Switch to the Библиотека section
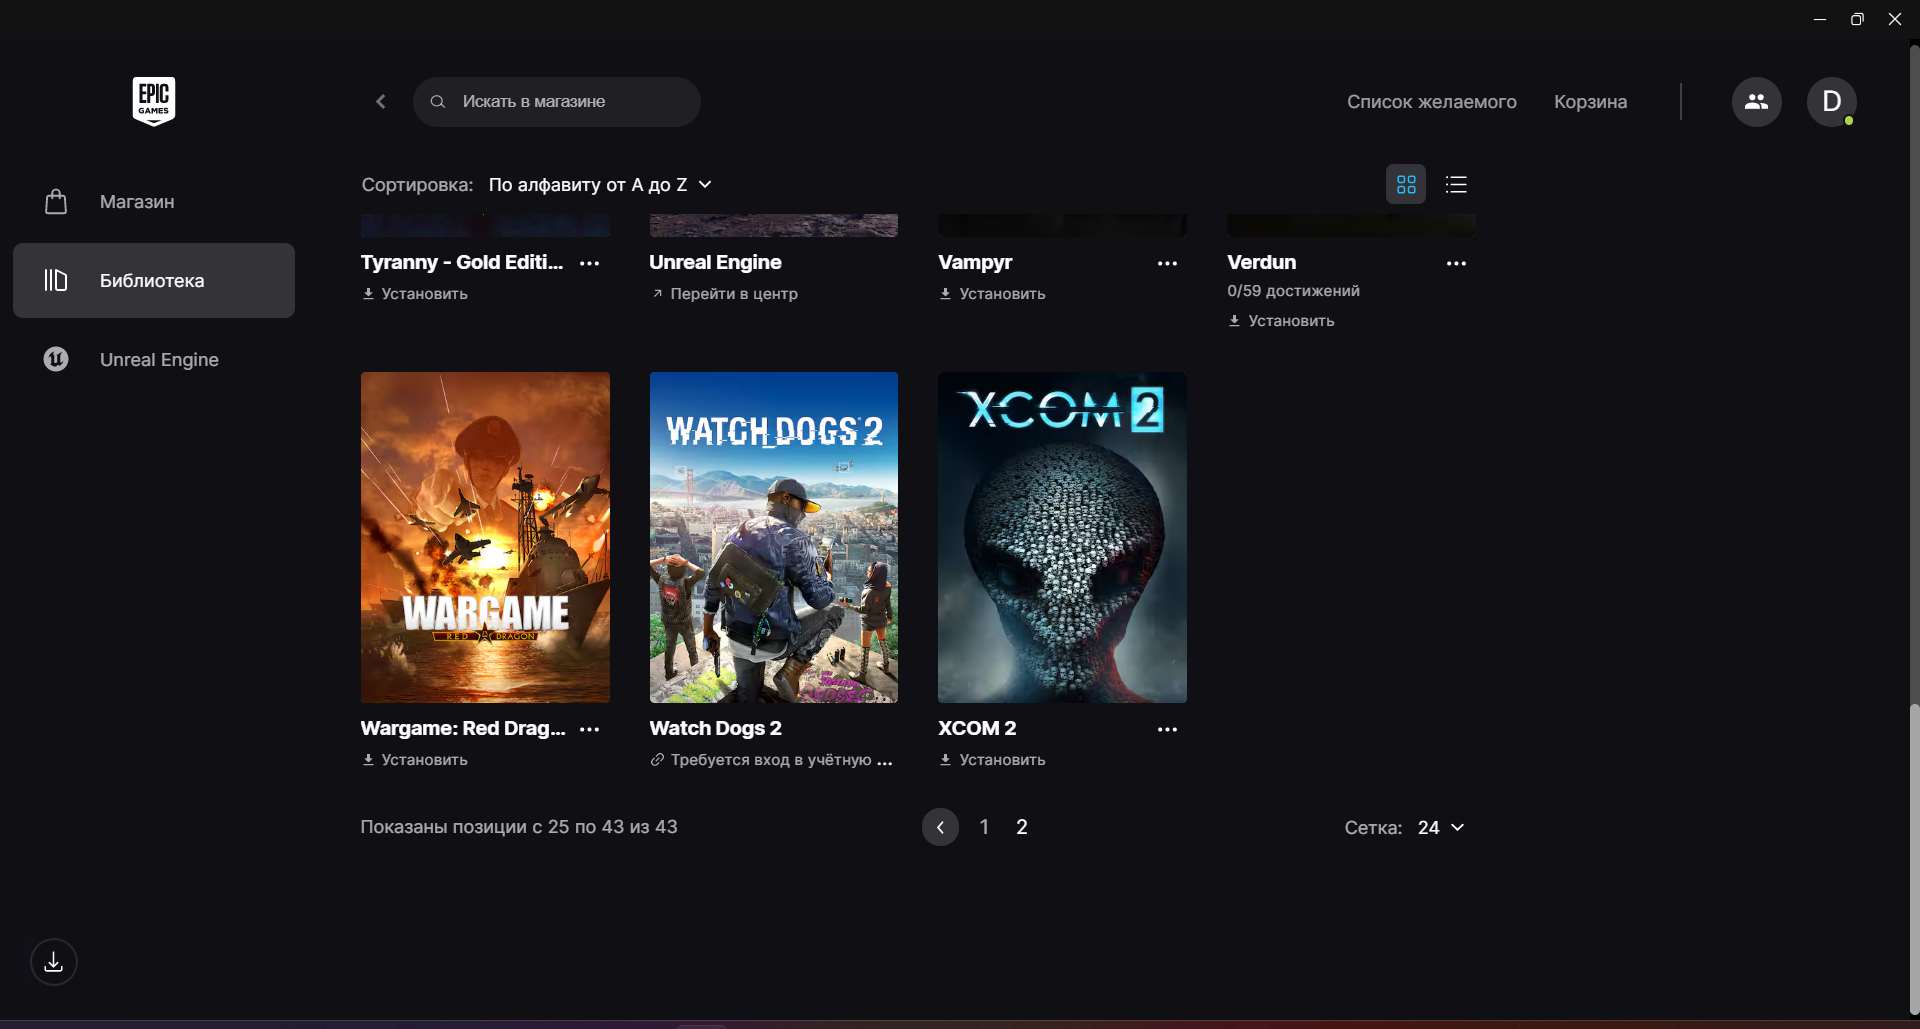The image size is (1920, 1029). (x=152, y=280)
